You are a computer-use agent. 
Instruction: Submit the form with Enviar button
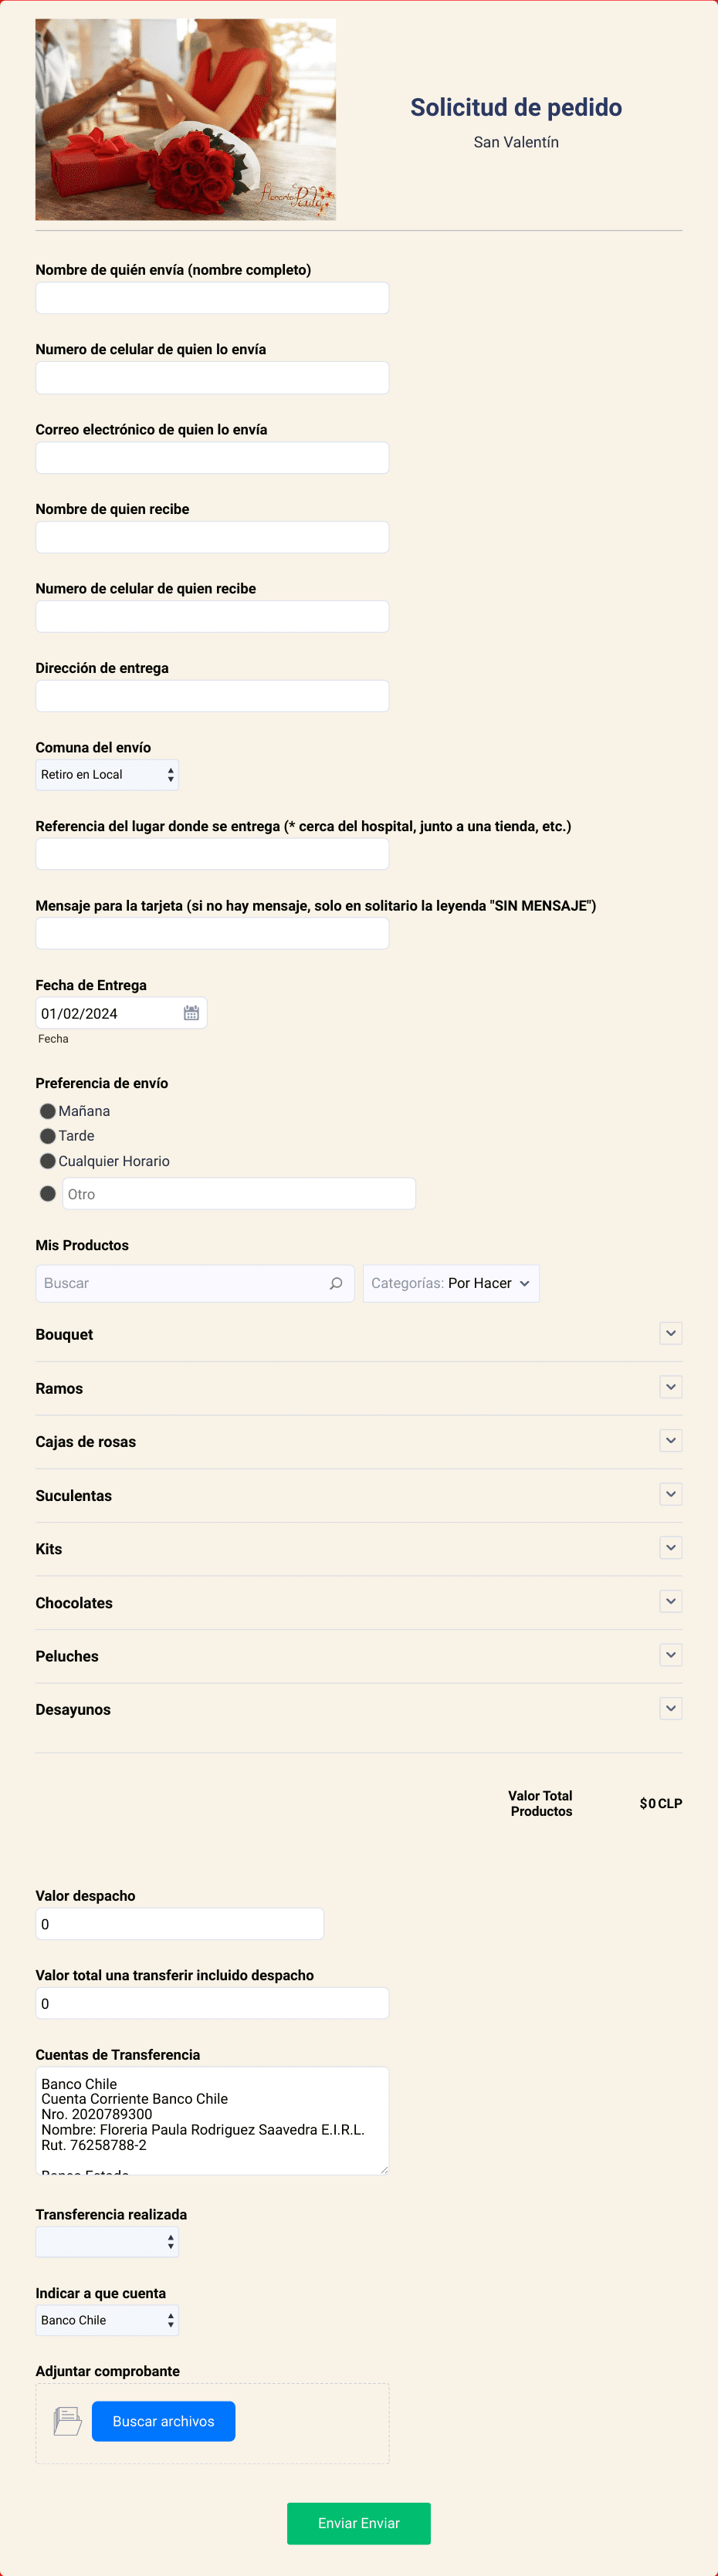click(x=359, y=2523)
